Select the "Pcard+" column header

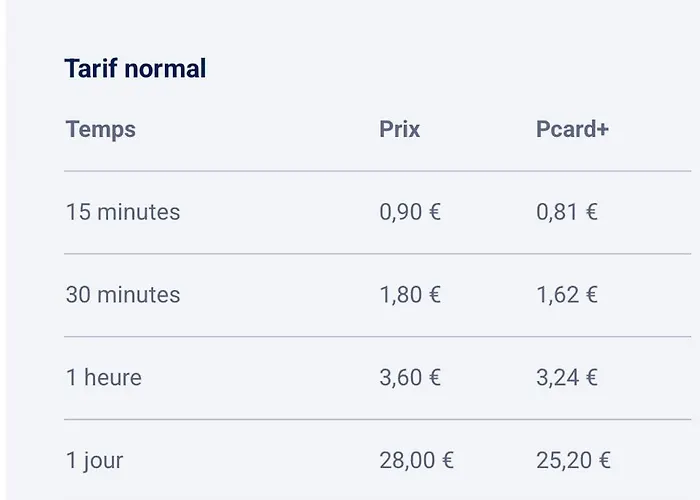pyautogui.click(x=572, y=130)
